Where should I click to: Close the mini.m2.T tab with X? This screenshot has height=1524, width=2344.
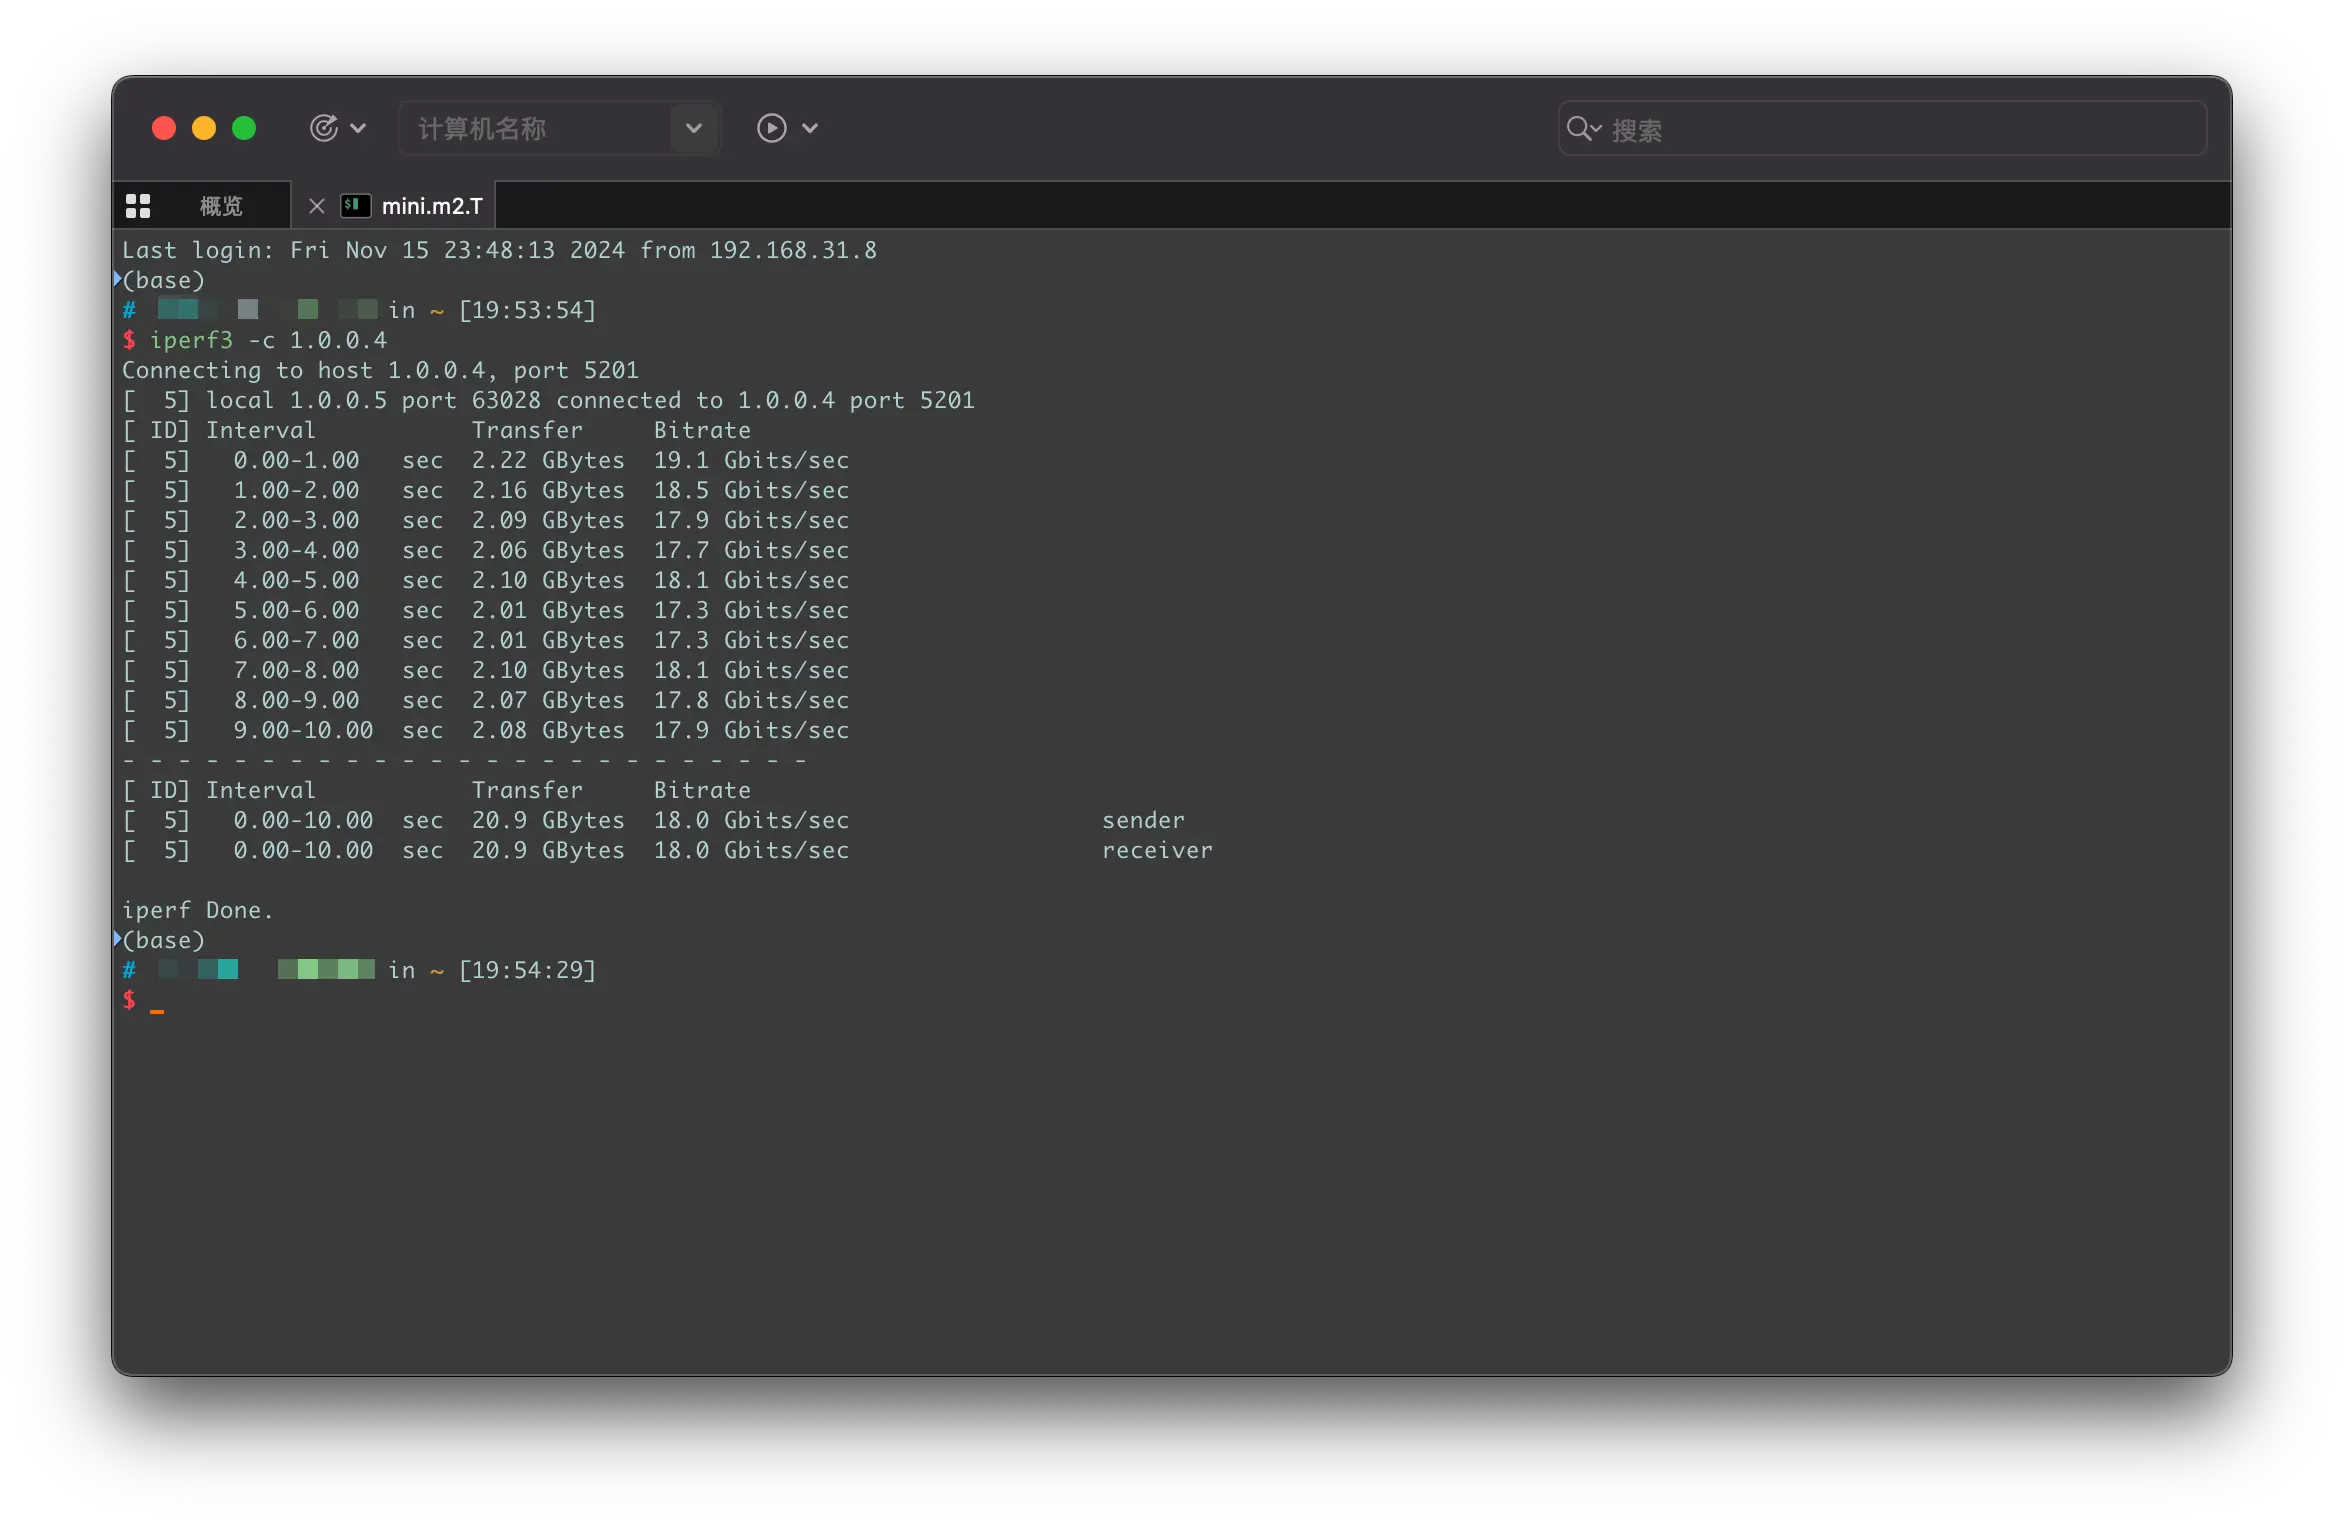pos(317,206)
